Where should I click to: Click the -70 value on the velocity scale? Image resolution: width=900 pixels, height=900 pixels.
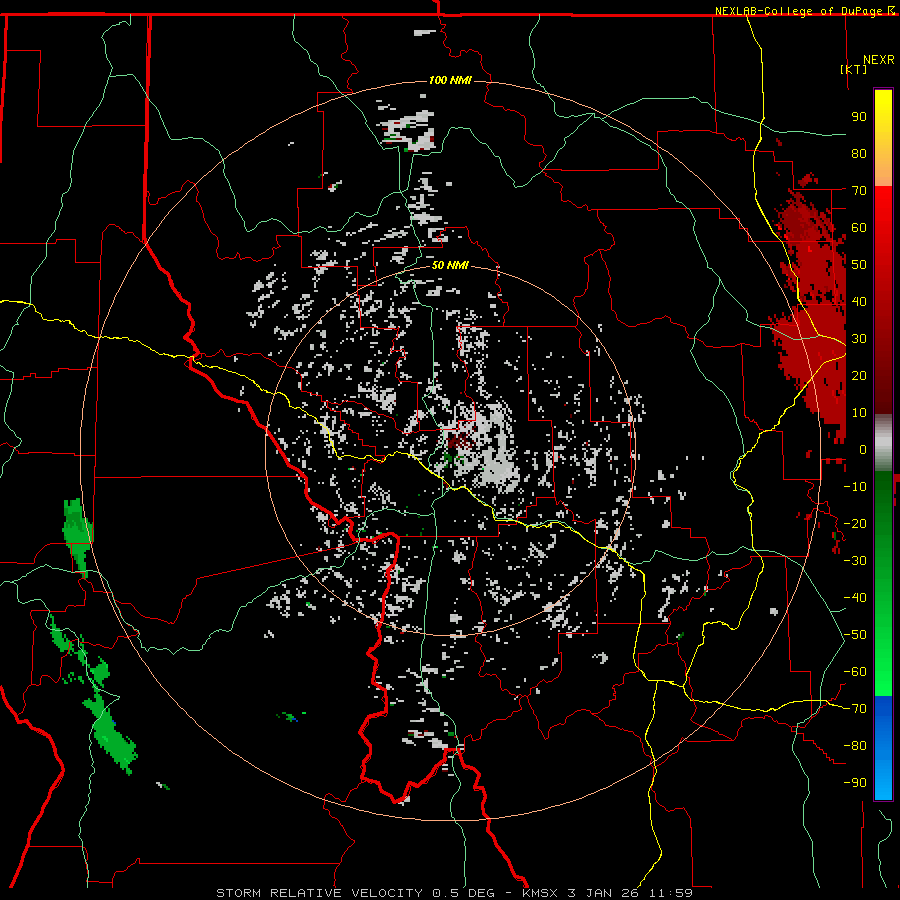pyautogui.click(x=855, y=709)
